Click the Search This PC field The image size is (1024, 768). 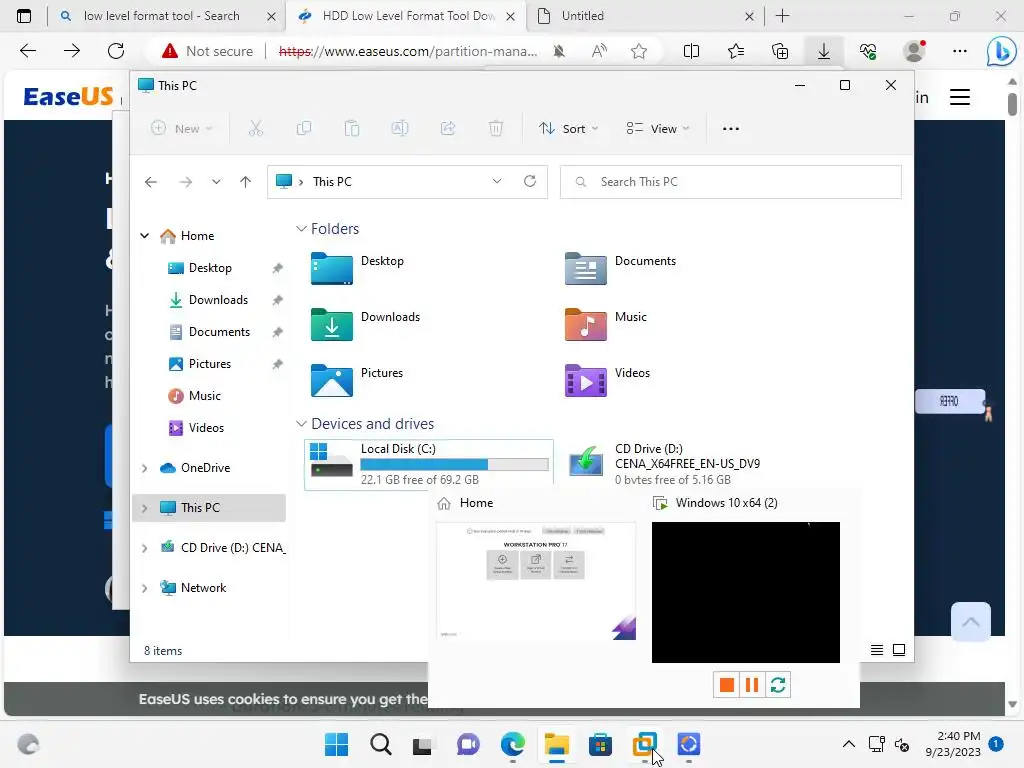pyautogui.click(x=730, y=182)
